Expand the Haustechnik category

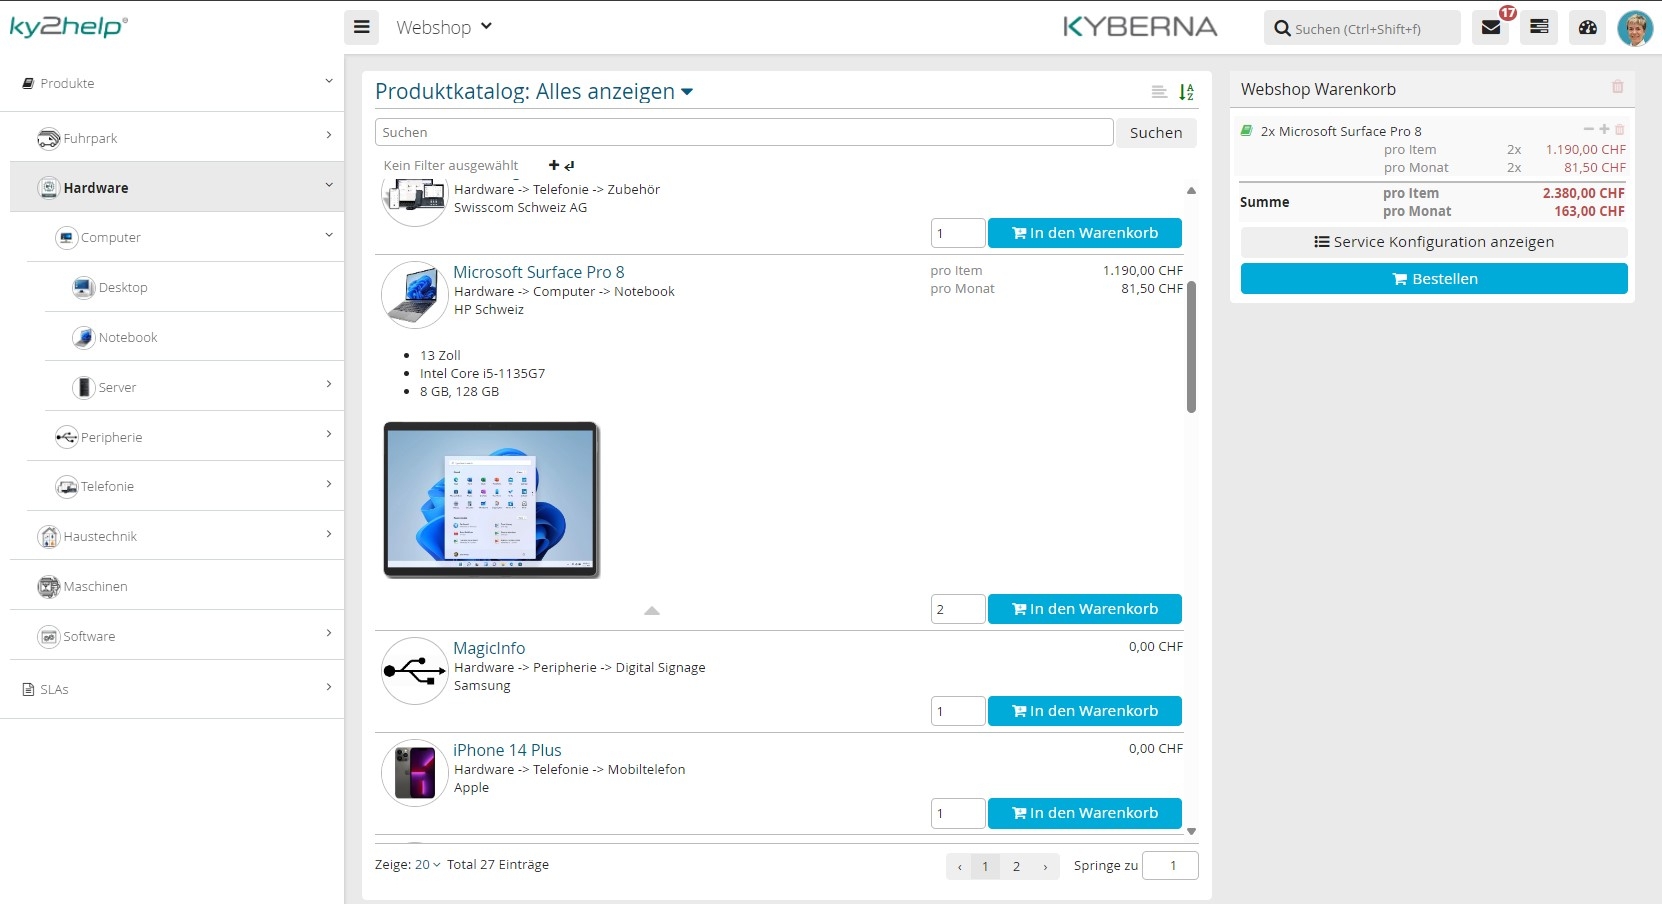329,534
